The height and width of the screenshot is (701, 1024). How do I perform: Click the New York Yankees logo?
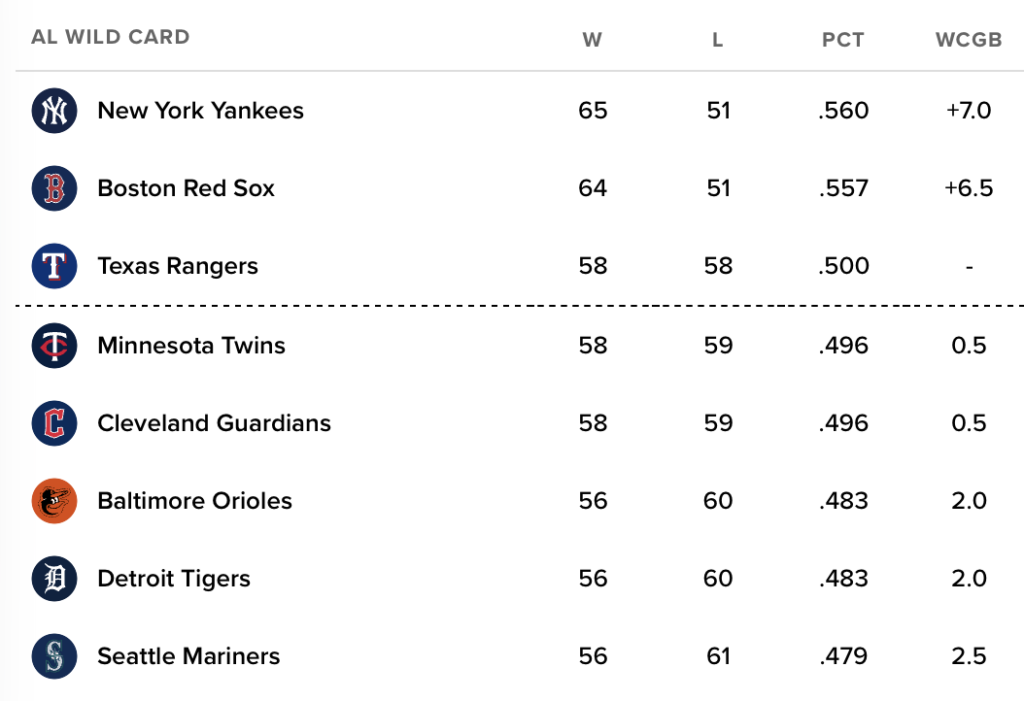[54, 110]
